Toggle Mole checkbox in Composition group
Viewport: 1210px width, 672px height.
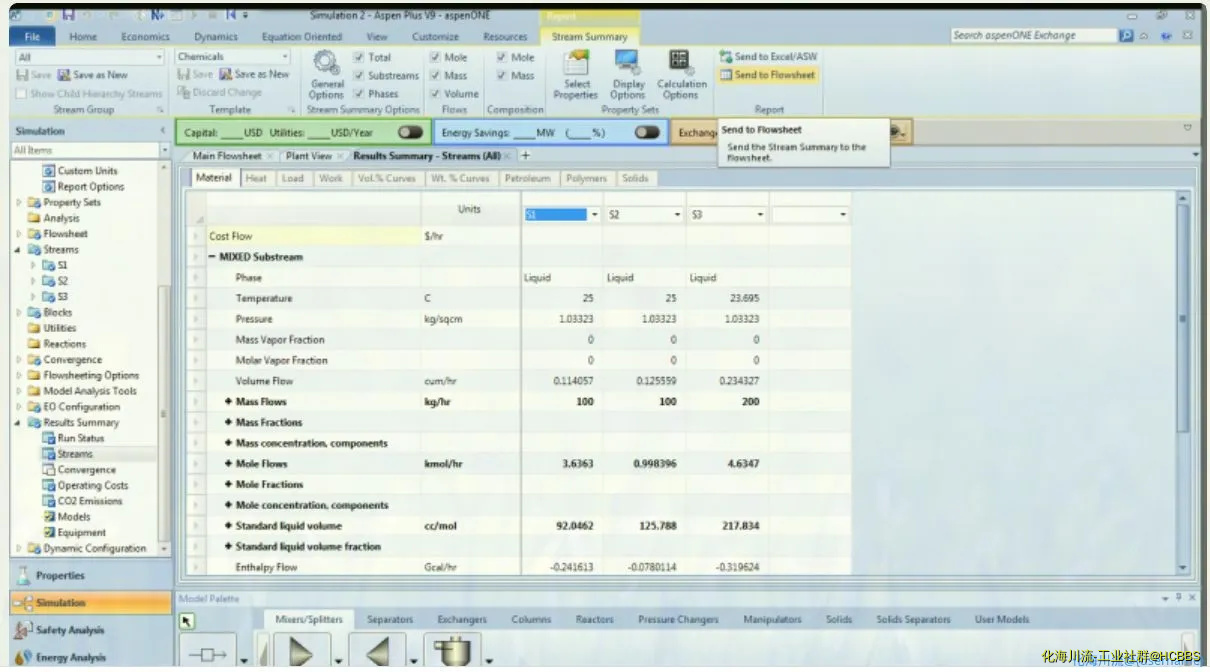(502, 58)
